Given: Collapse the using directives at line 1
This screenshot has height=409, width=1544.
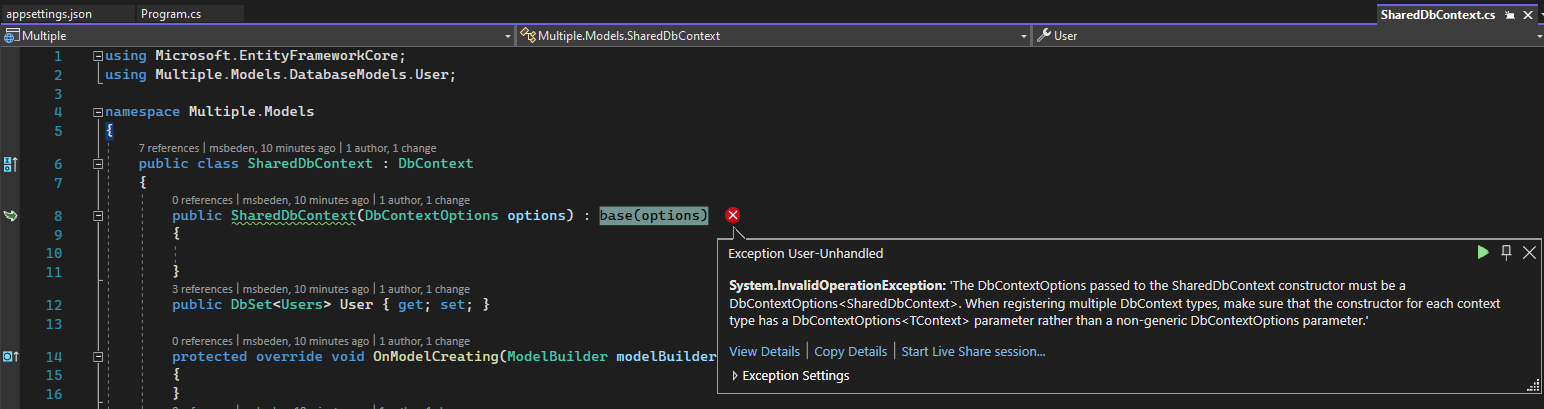Looking at the screenshot, I should [x=97, y=56].
